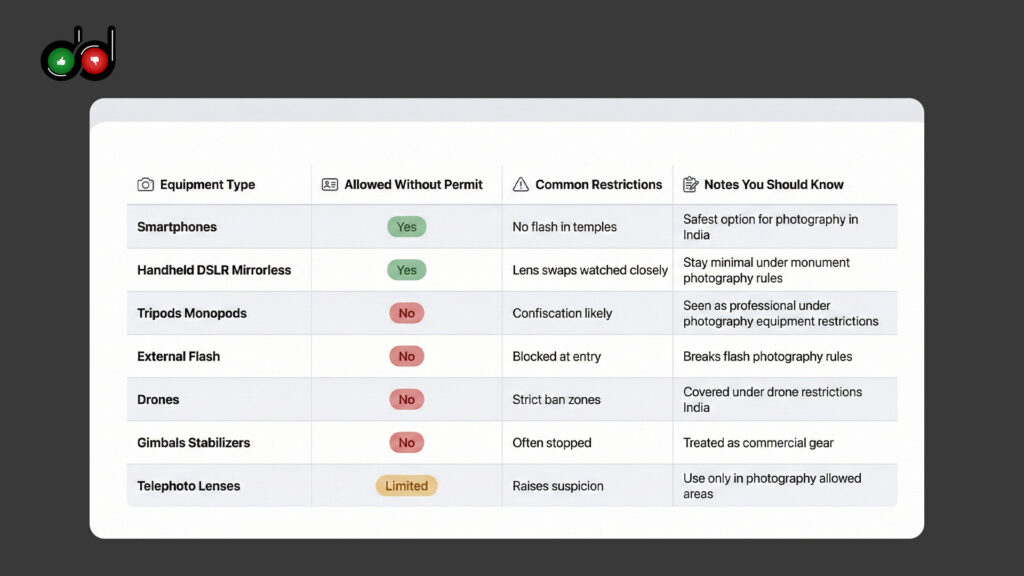Click the 'Confiscation likely' restriction cell
The image size is (1024, 576).
(x=562, y=313)
